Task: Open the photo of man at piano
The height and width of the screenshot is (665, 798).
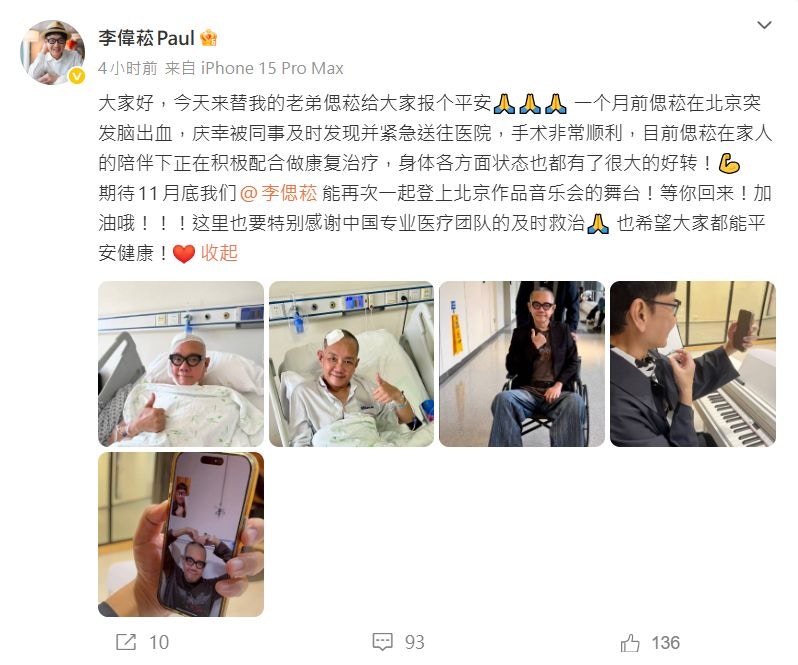Action: (693, 364)
